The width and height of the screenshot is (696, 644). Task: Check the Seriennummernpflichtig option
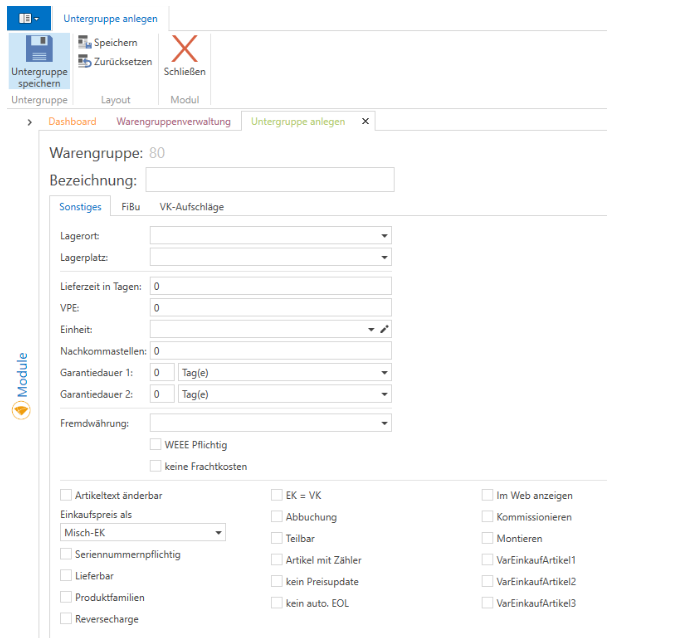(x=66, y=554)
